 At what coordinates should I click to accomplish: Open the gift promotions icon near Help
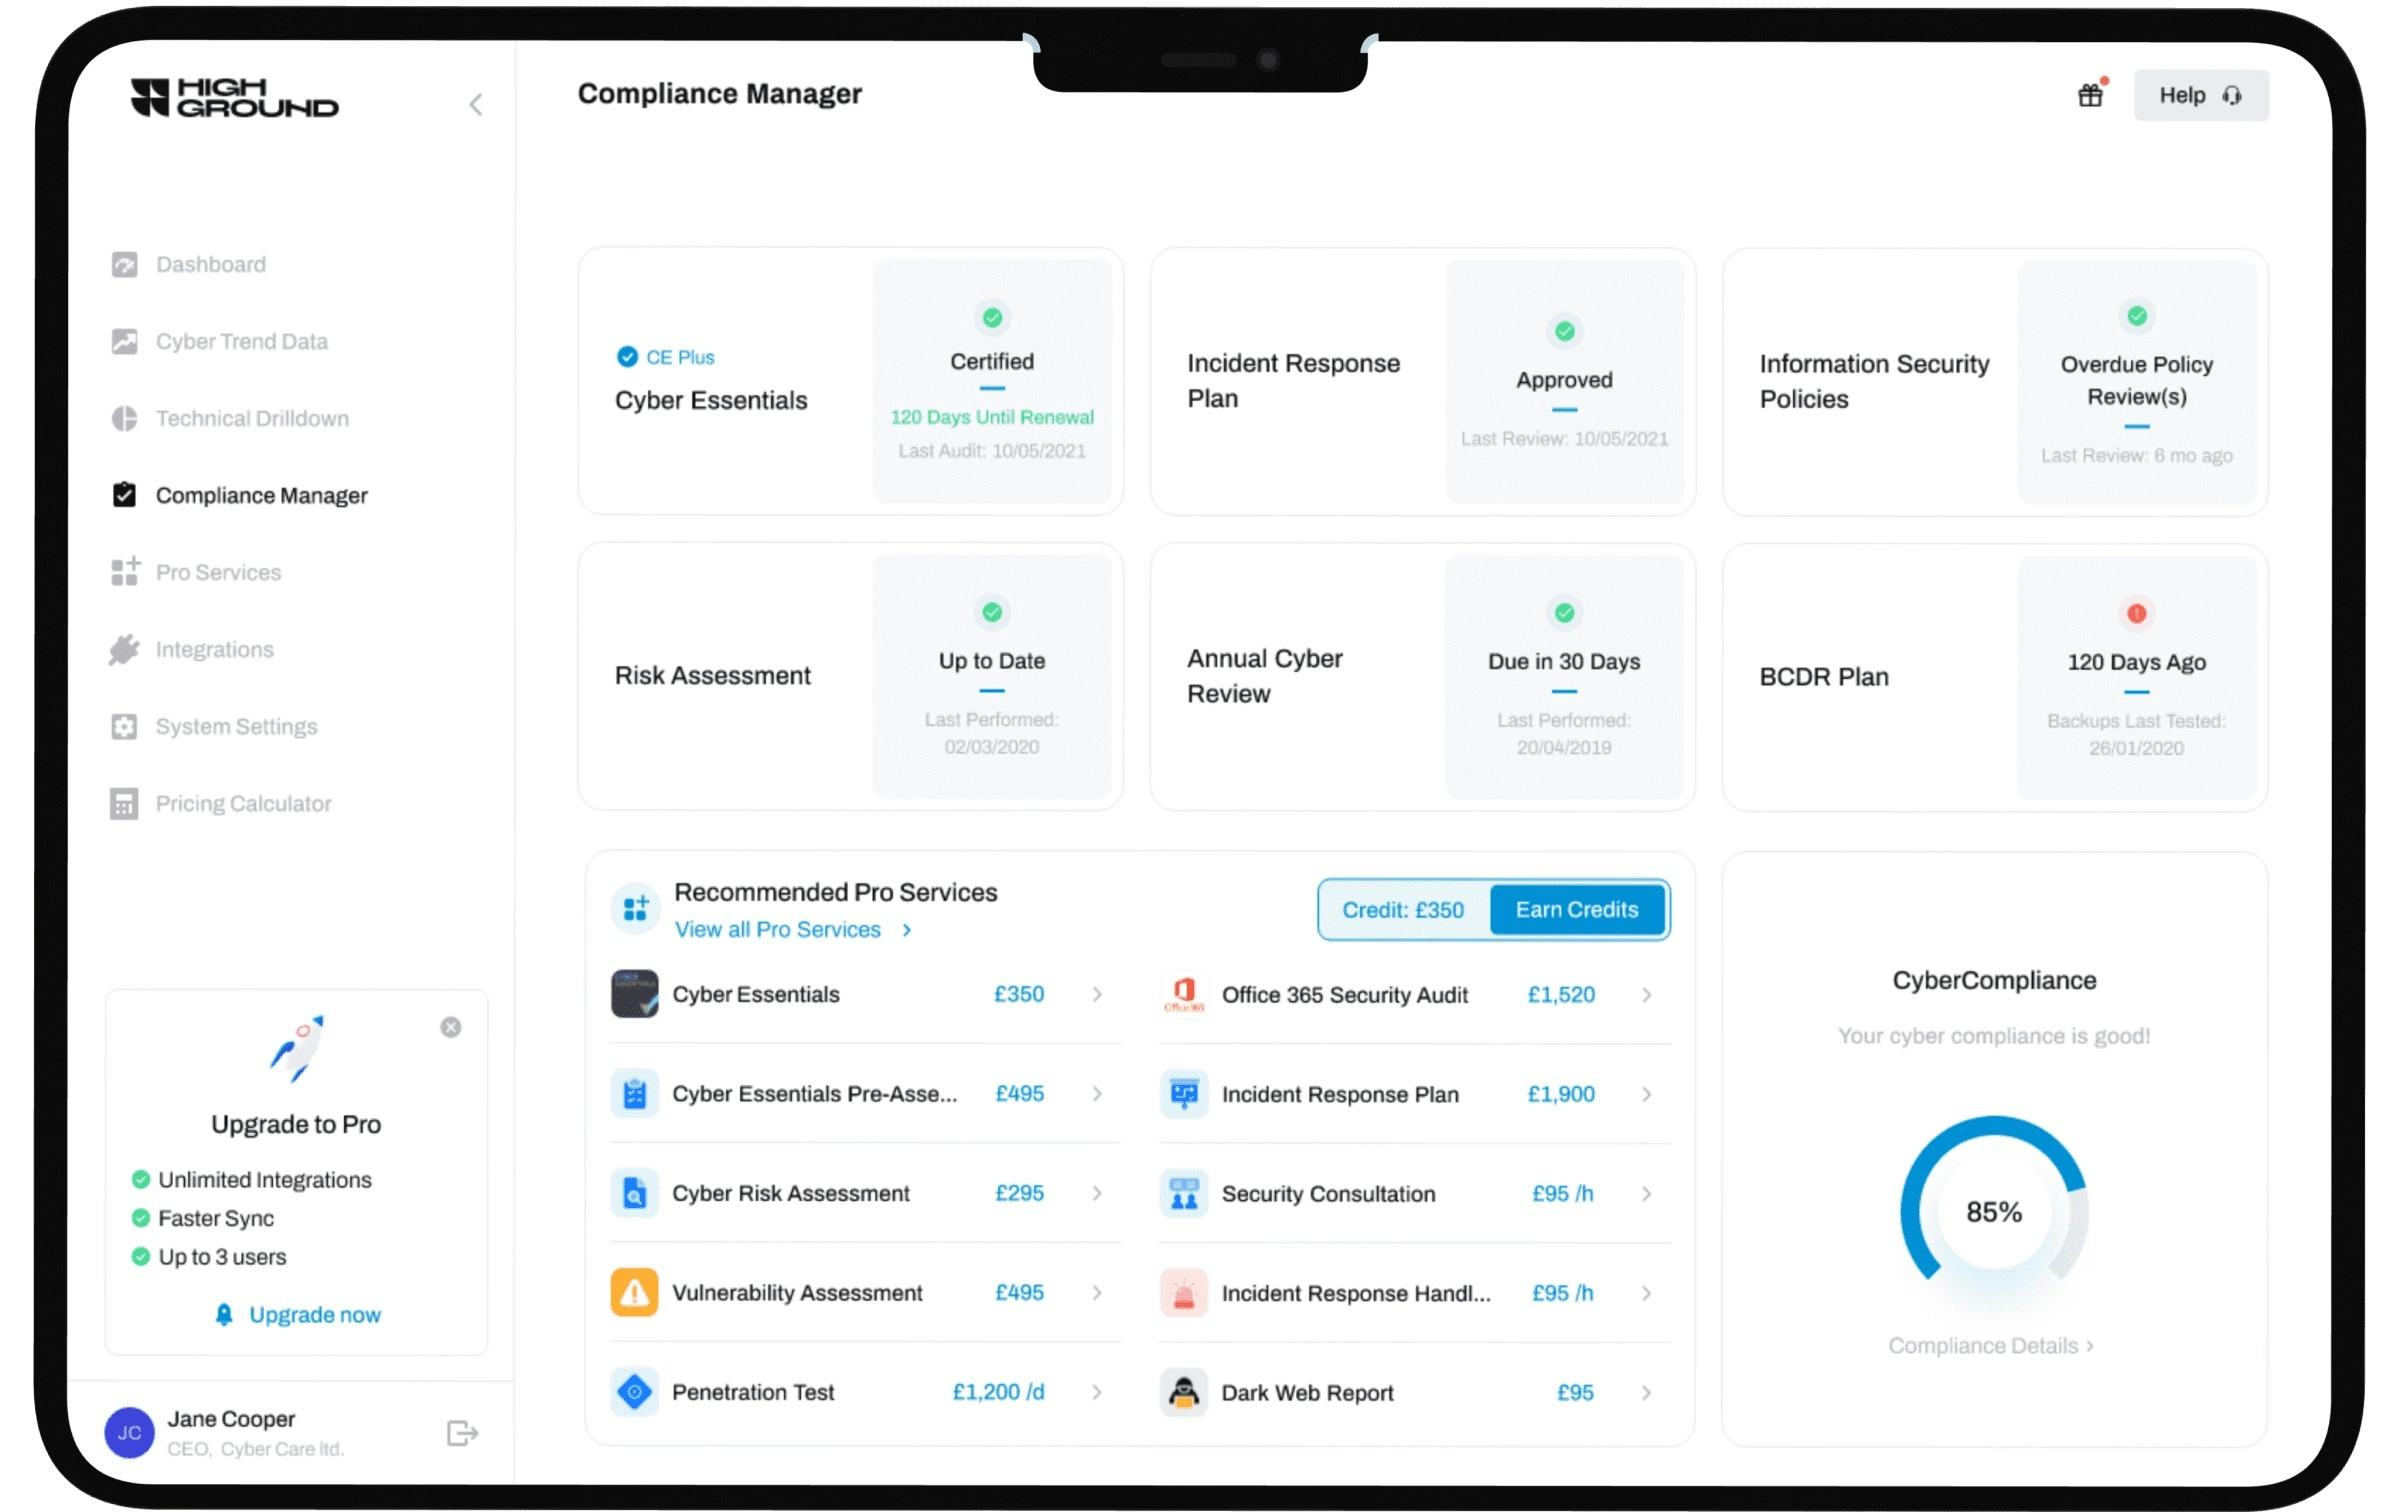pyautogui.click(x=2090, y=95)
